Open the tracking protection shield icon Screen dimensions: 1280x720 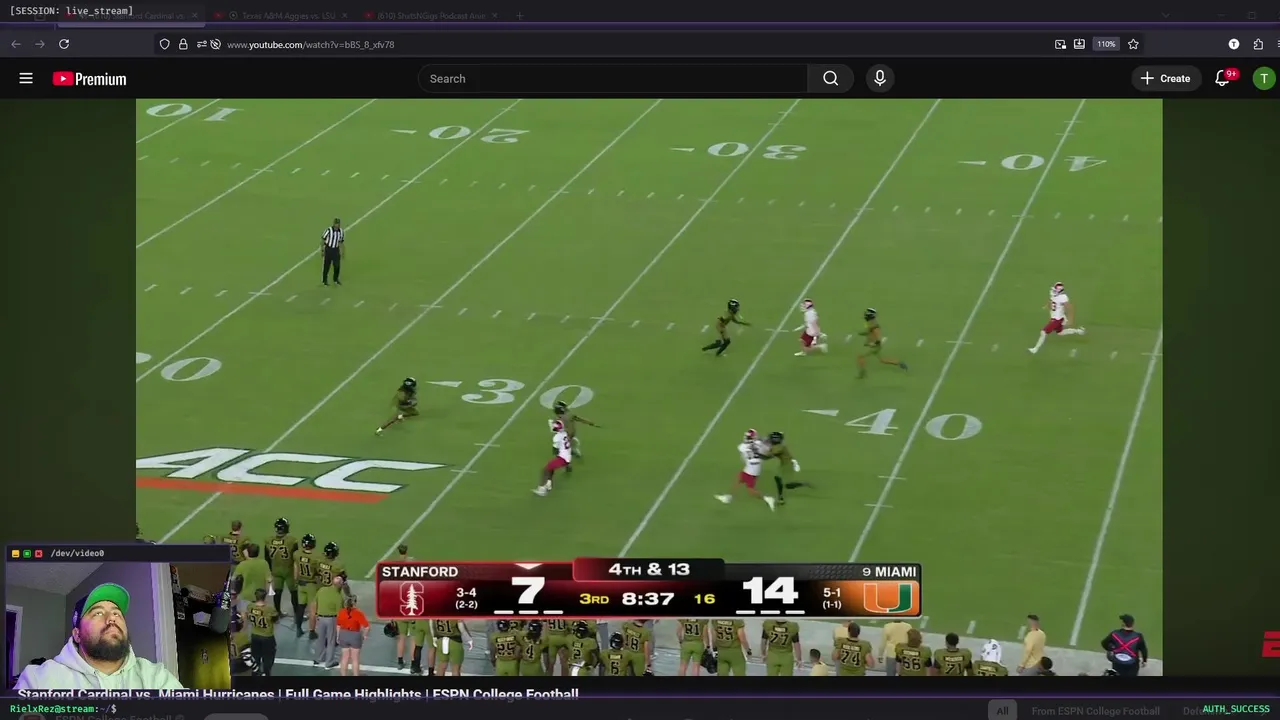pos(164,44)
